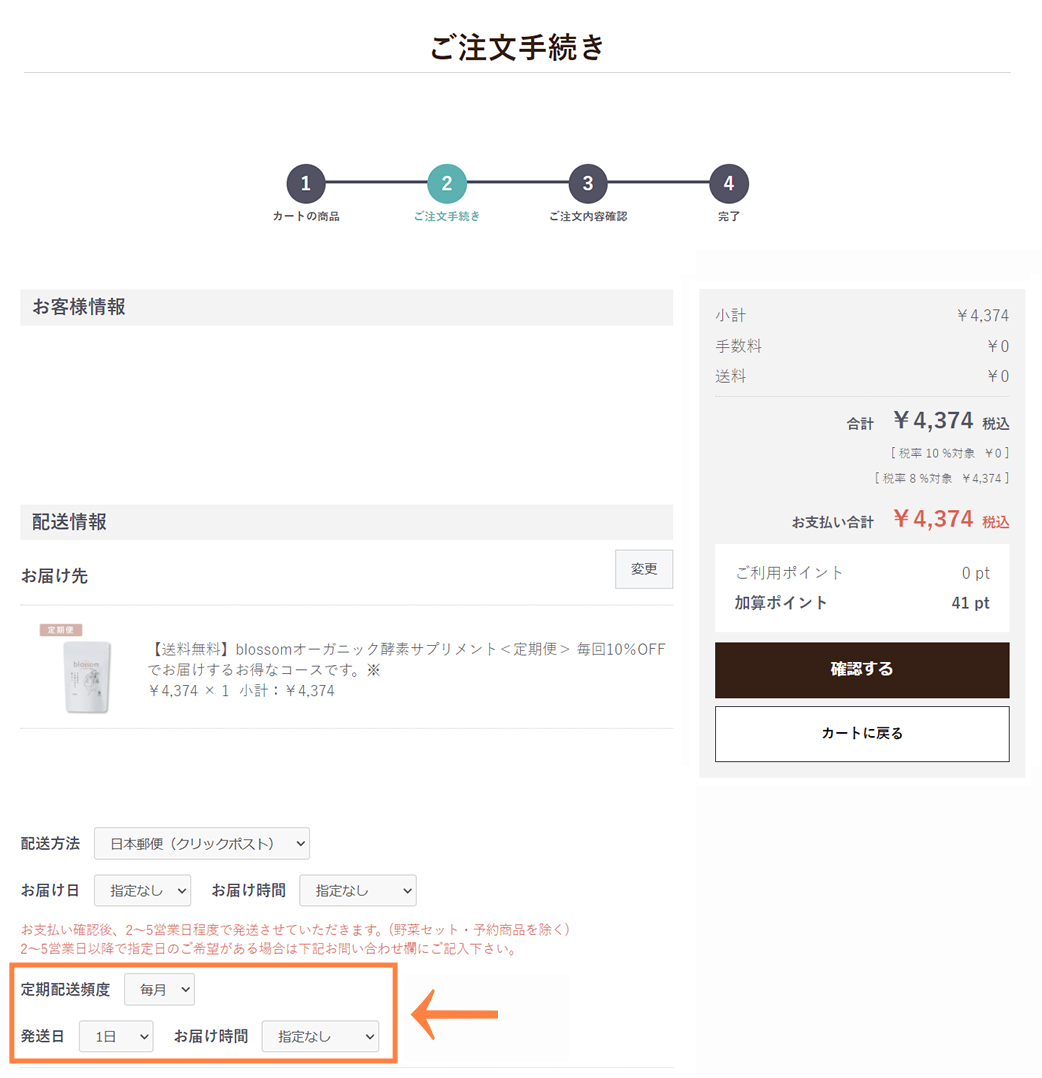This screenshot has height=1078, width=1042.
Task: Click the お客様情報 section header
Action: [x=79, y=307]
